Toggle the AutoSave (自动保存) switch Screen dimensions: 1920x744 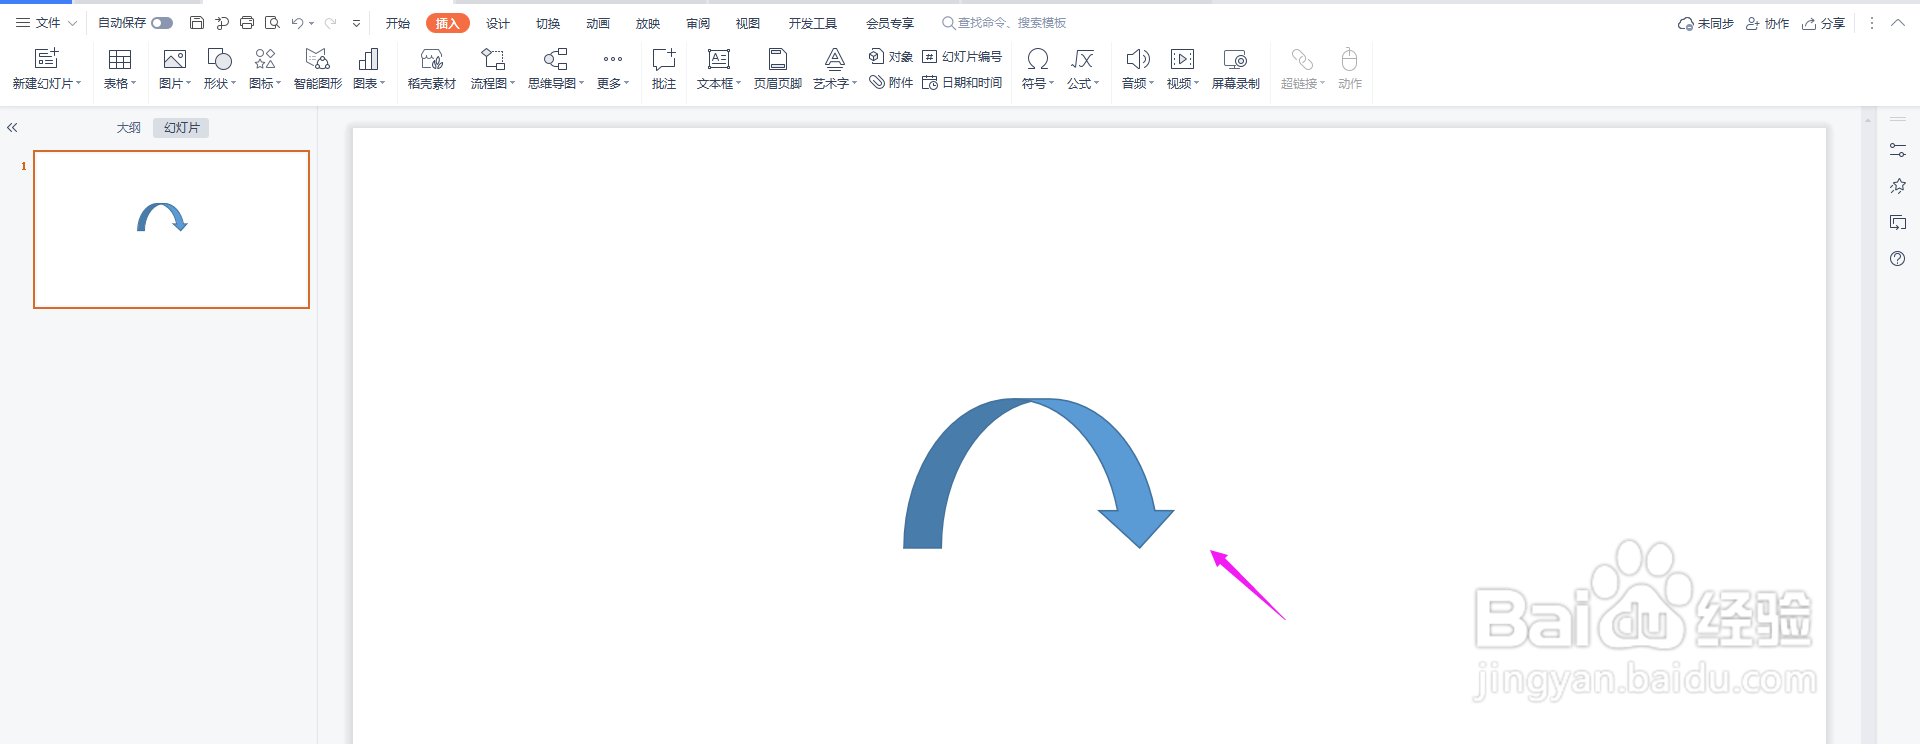pyautogui.click(x=162, y=23)
